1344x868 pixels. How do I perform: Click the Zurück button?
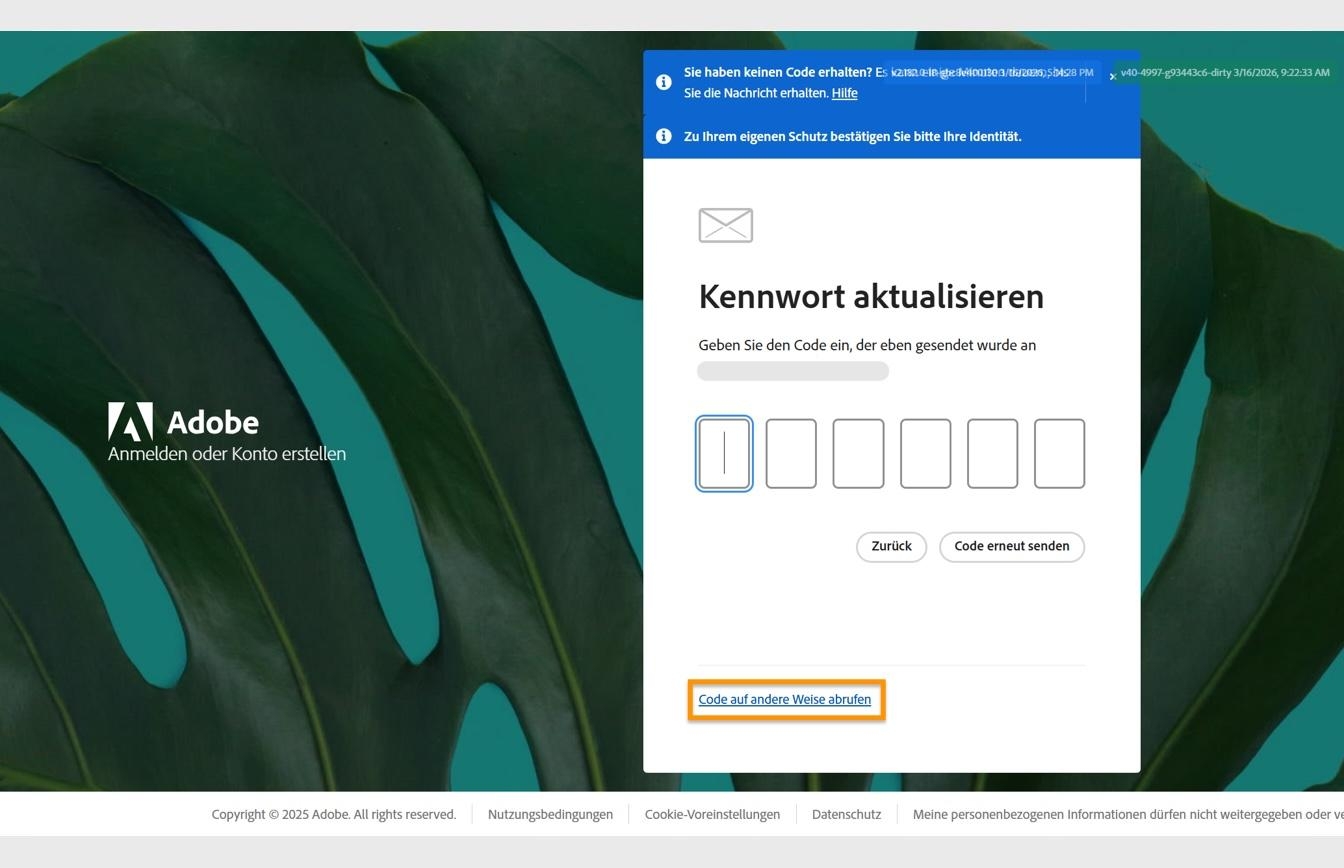tap(890, 546)
